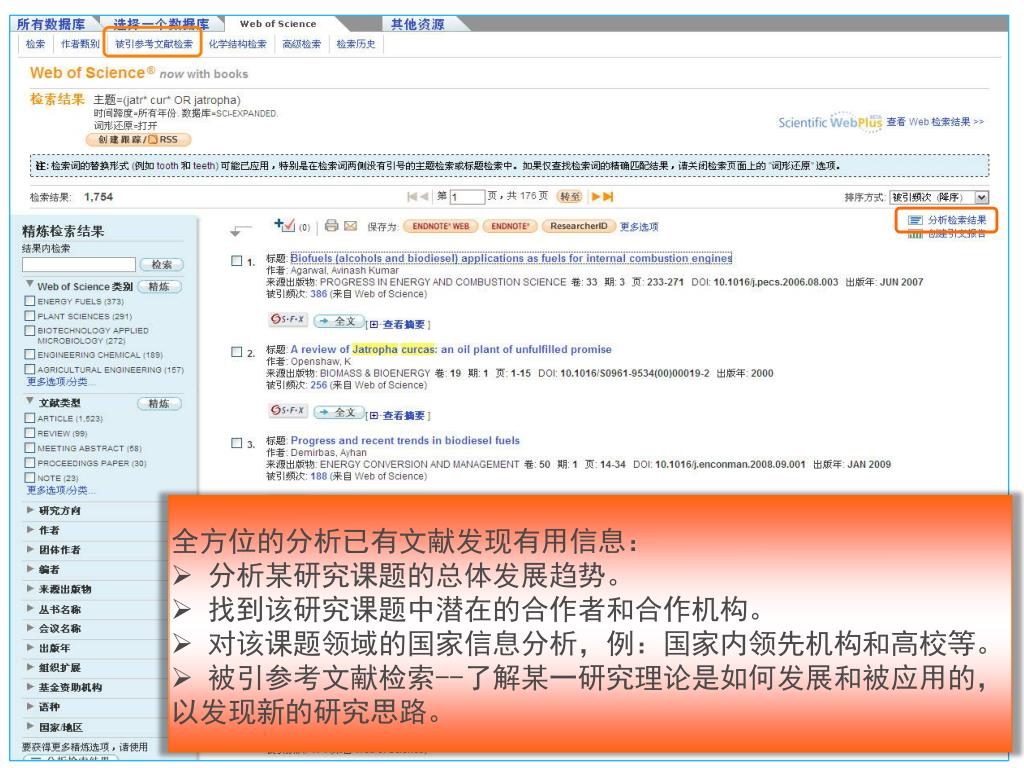Viewport: 1024px width, 768px height.
Task: Click the email envelope icon
Action: 351,225
